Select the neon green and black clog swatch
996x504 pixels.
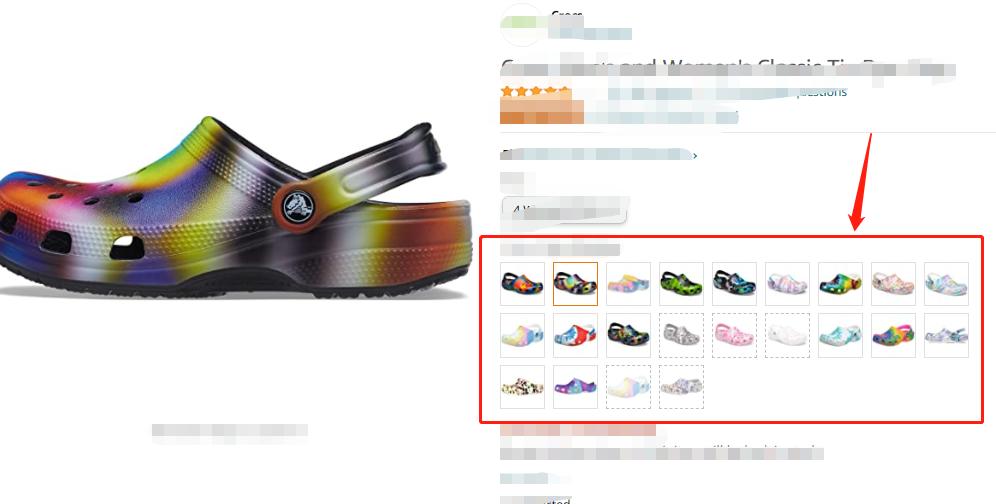(x=681, y=283)
